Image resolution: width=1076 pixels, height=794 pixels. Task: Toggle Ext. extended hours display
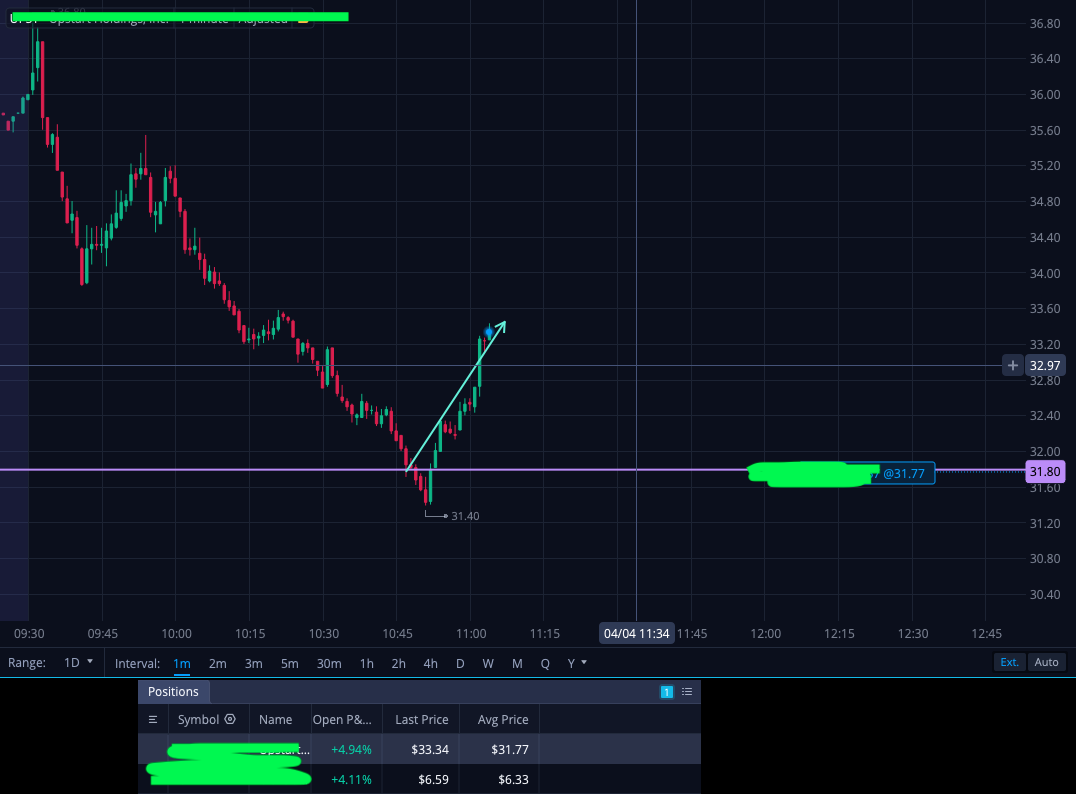[x=1009, y=662]
